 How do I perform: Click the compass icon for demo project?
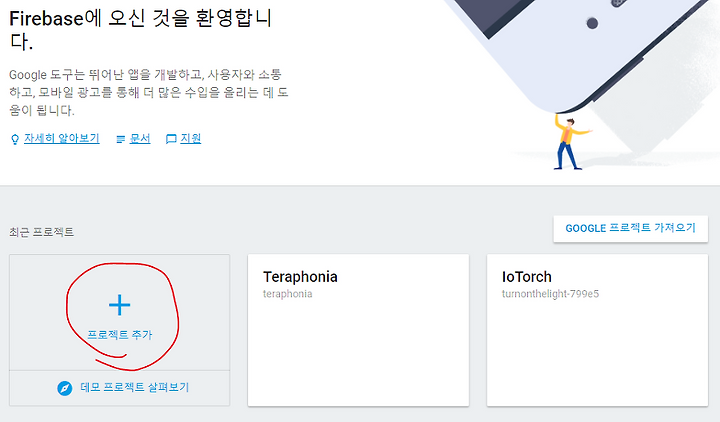tap(65, 388)
